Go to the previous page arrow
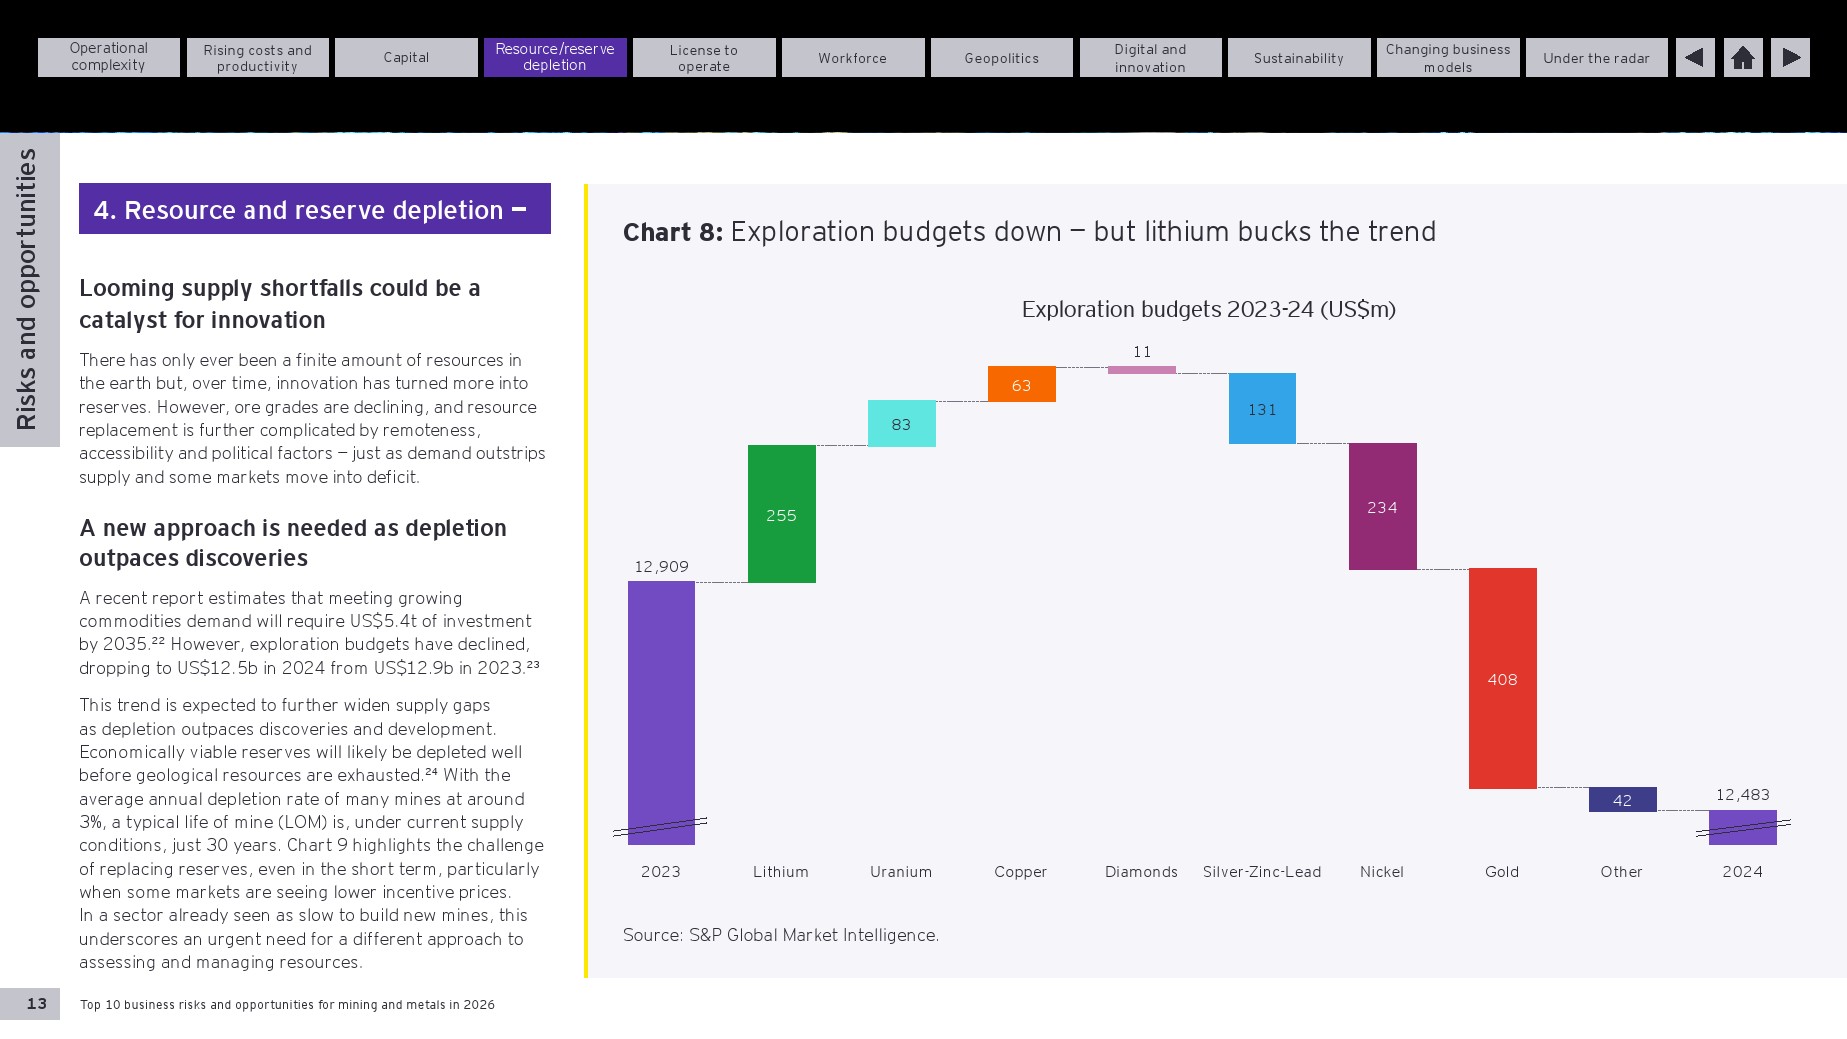 tap(1695, 58)
